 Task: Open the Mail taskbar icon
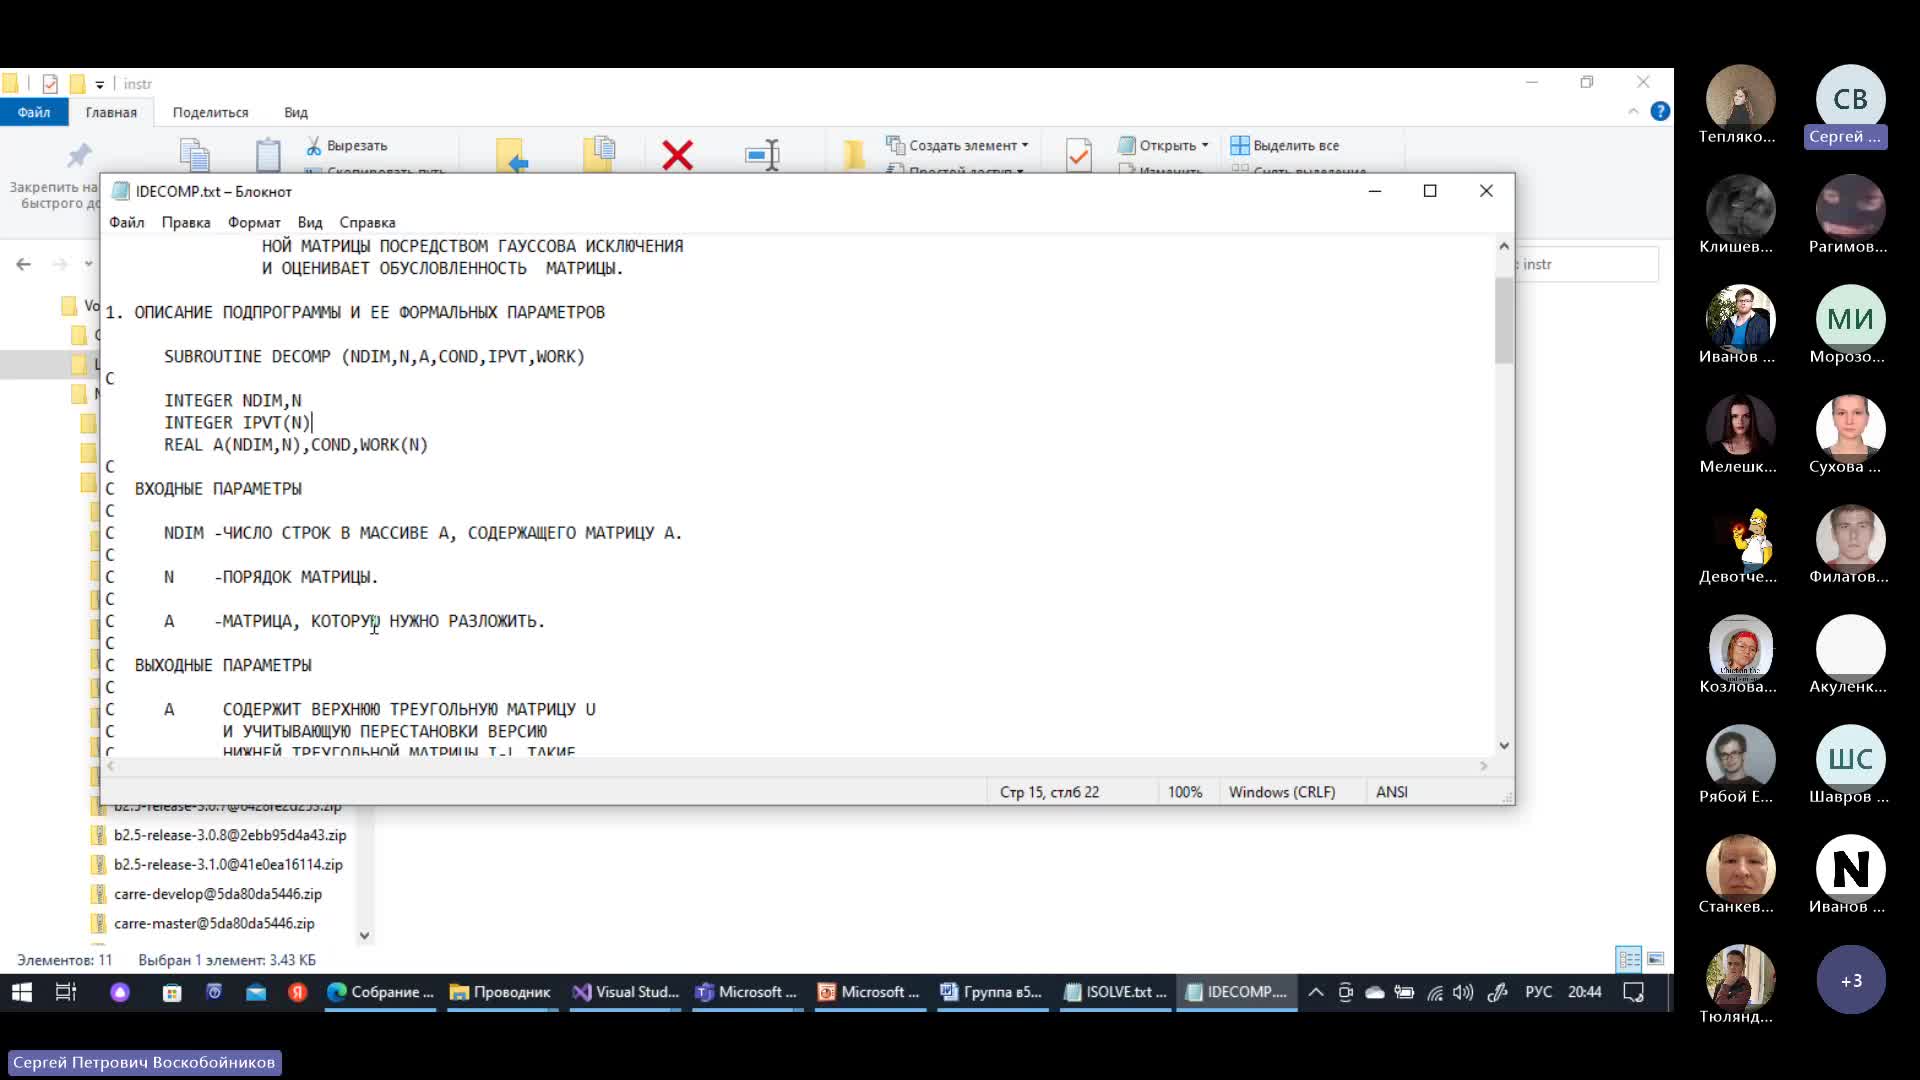point(256,992)
